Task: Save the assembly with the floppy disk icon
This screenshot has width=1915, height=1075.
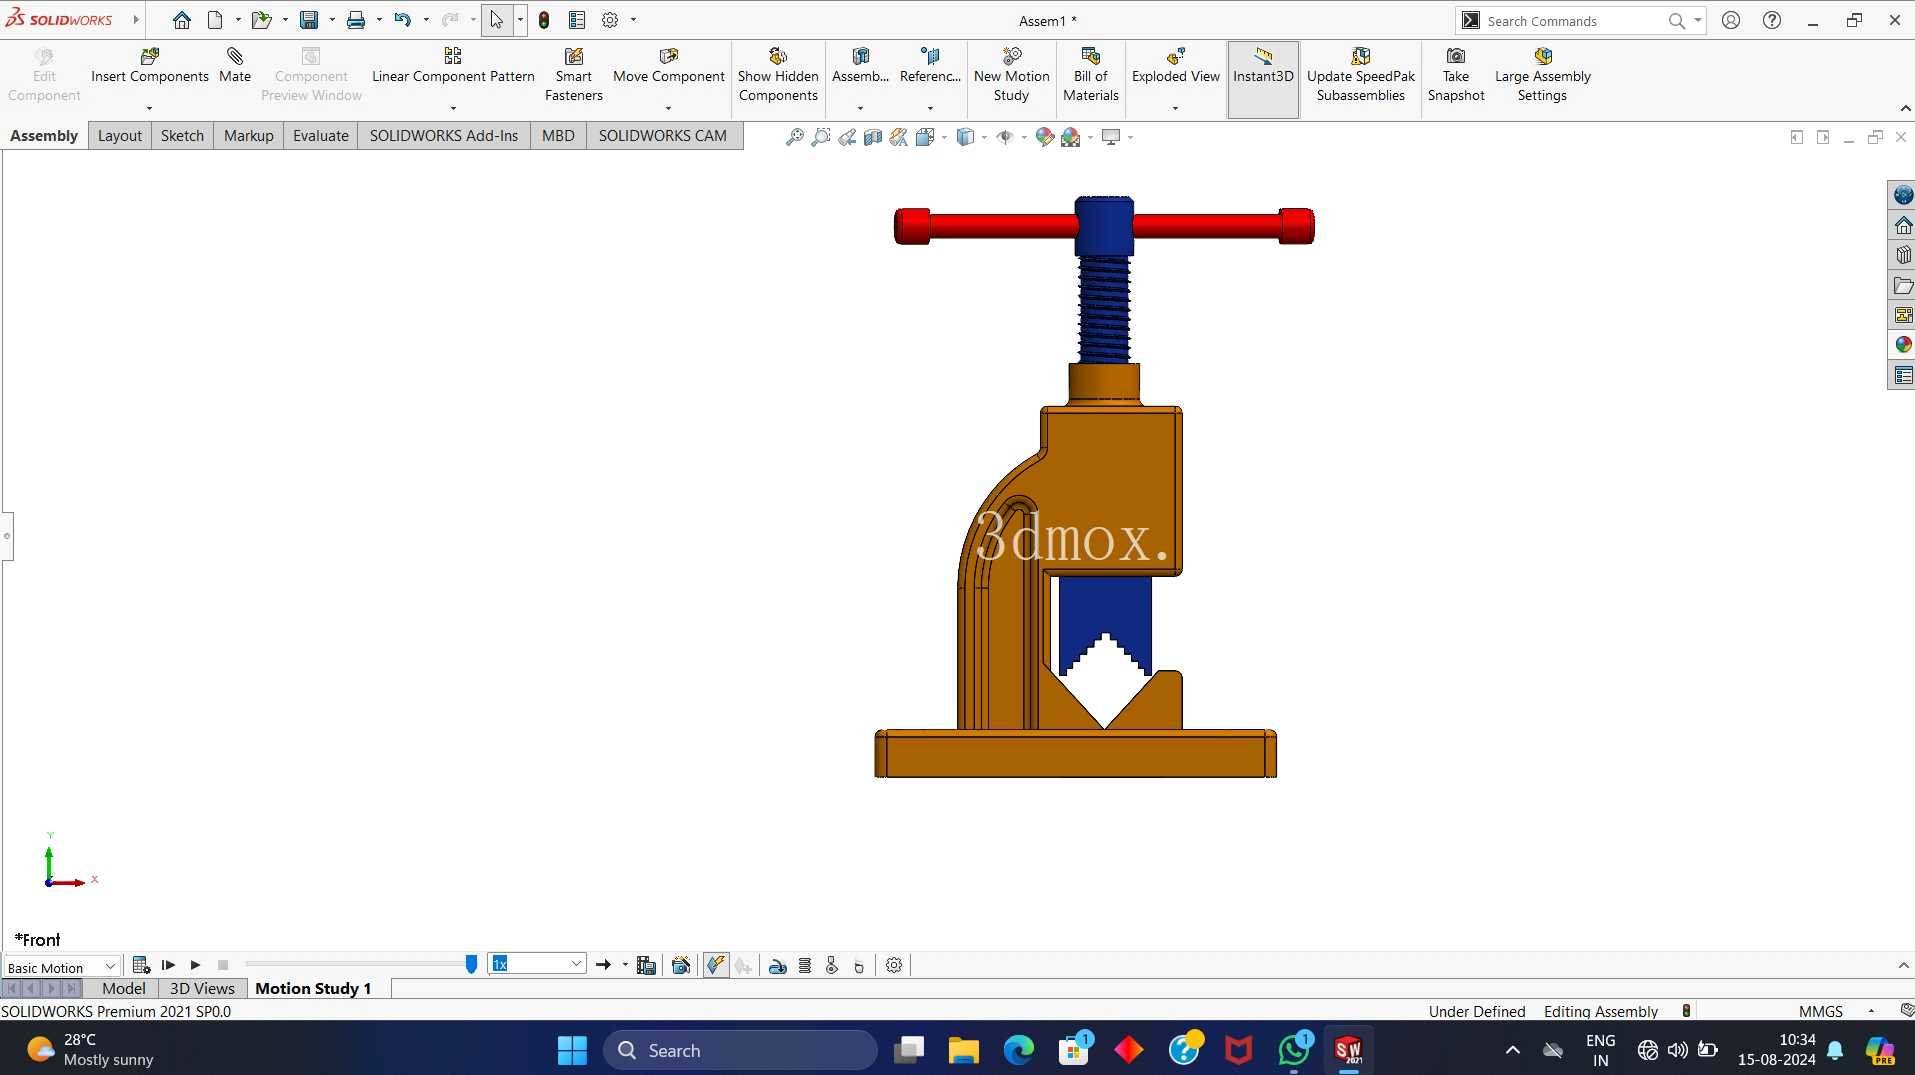Action: [309, 20]
